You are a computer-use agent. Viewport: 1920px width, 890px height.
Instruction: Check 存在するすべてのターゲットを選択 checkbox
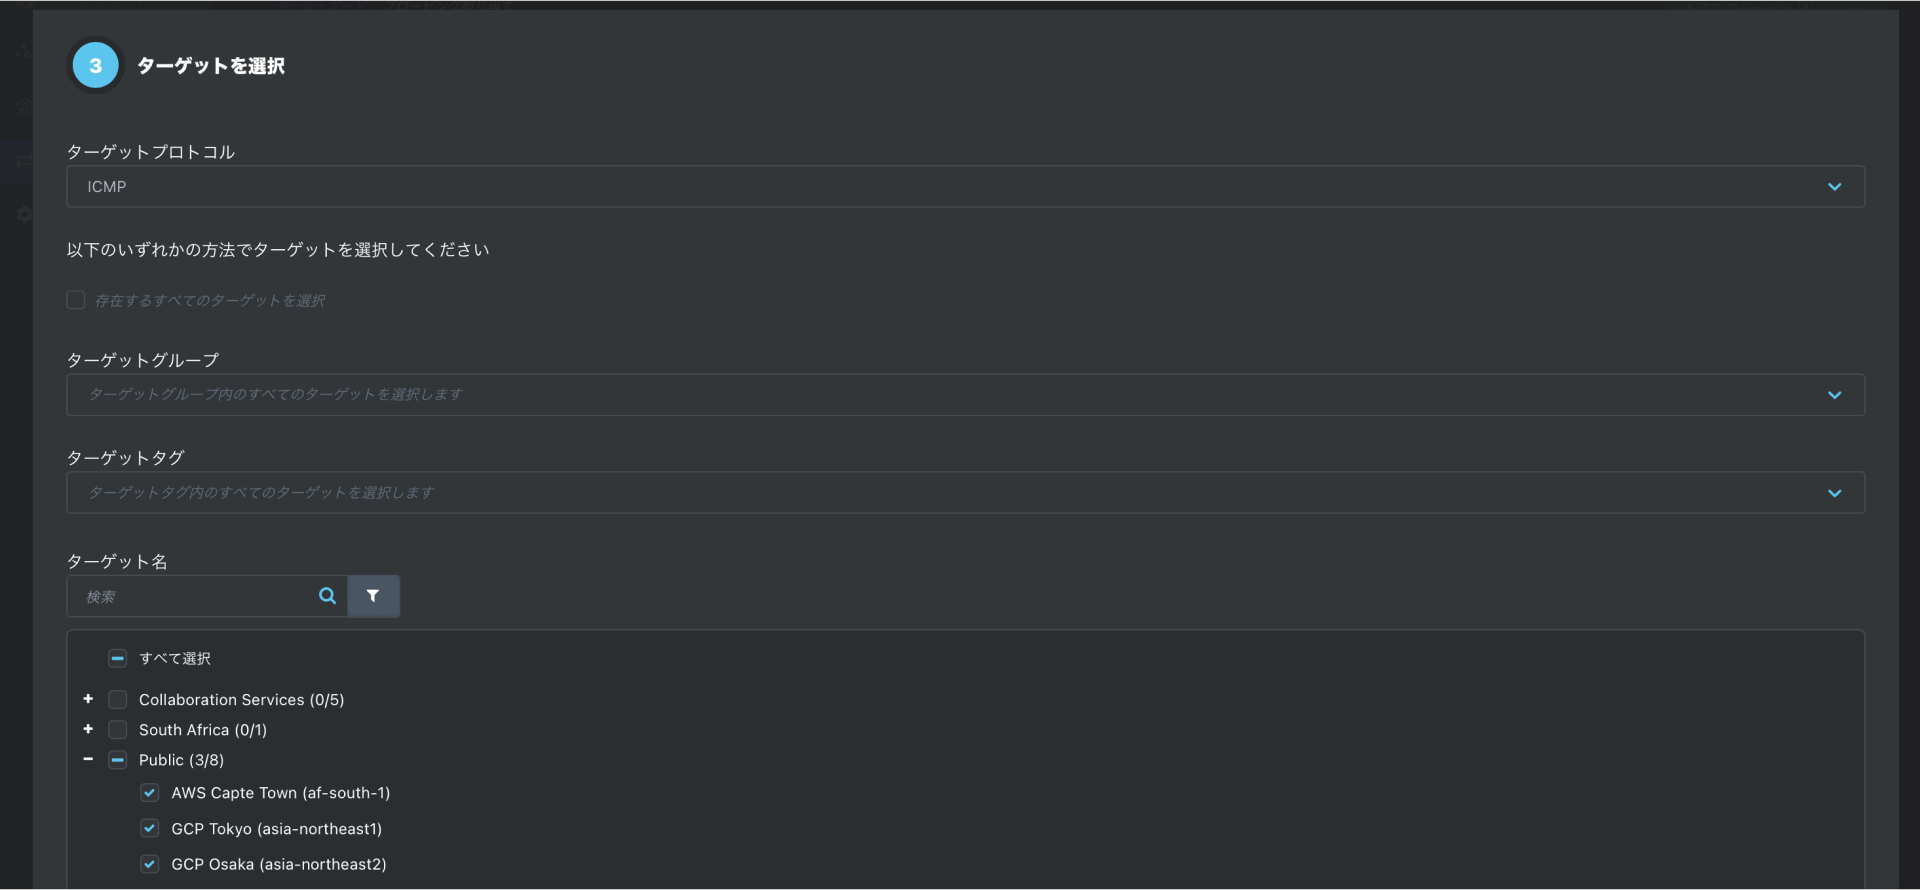tap(76, 300)
